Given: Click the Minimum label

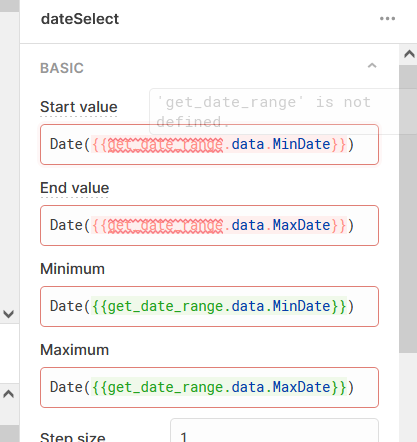Looking at the screenshot, I should click(x=72, y=269).
